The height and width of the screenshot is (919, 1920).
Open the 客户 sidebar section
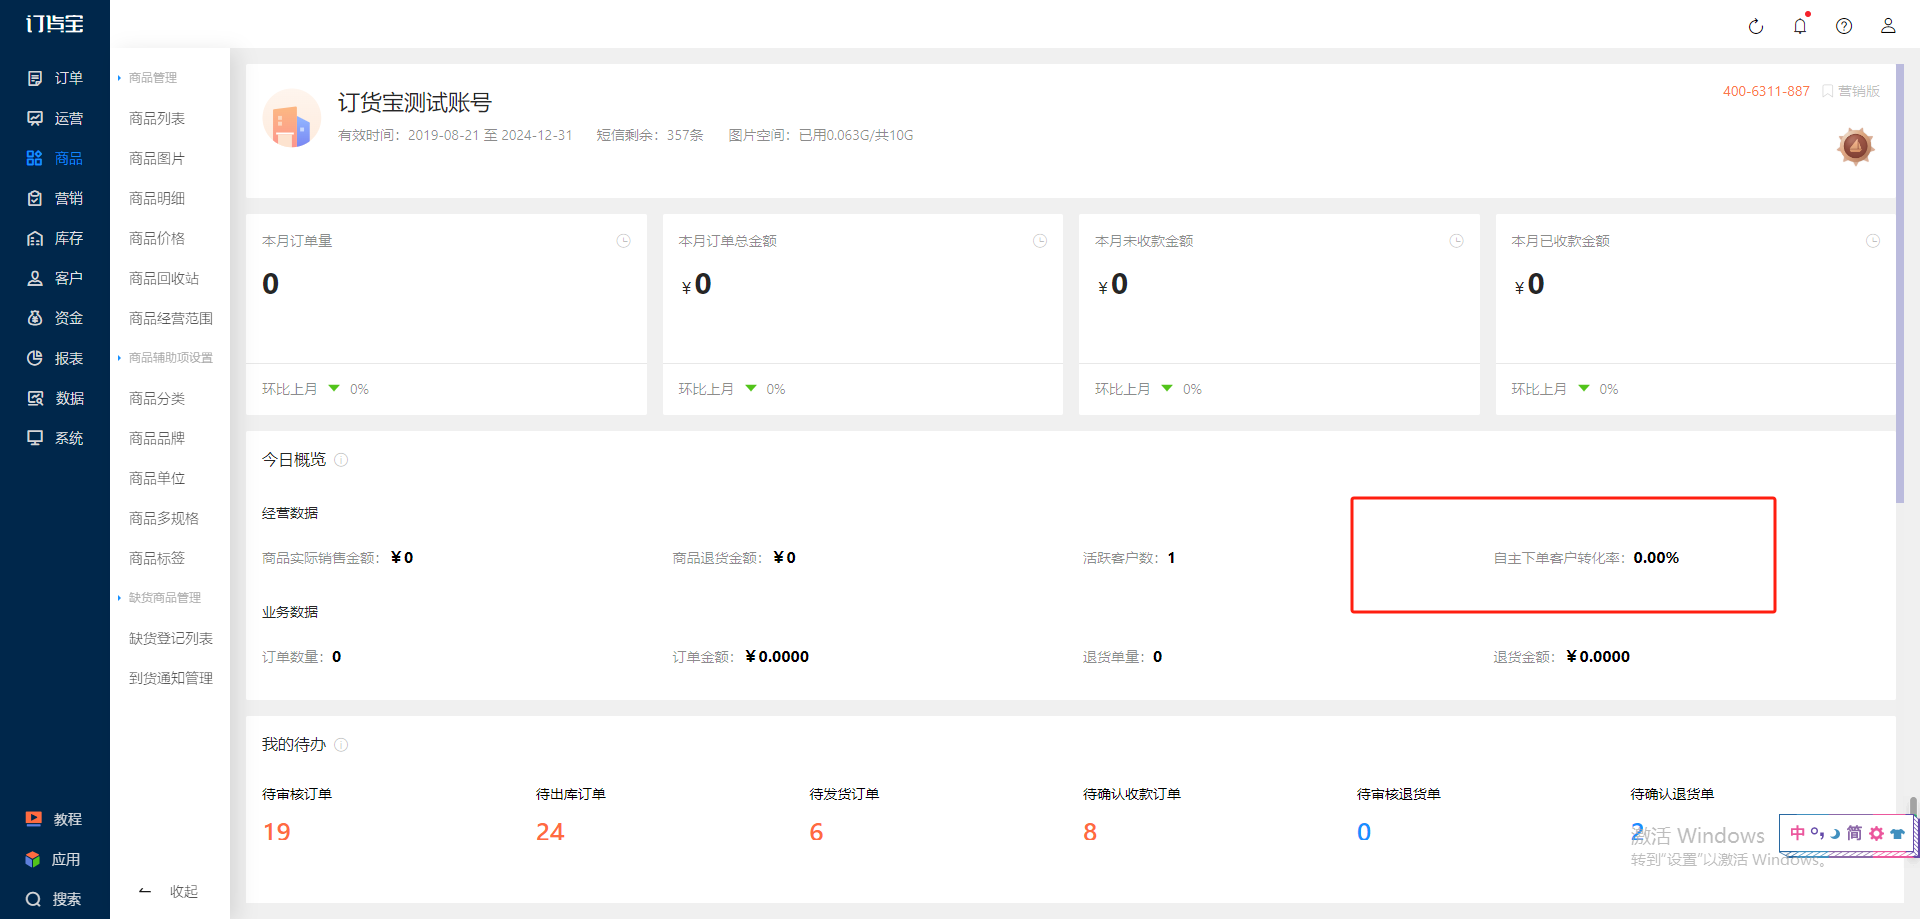click(x=55, y=278)
